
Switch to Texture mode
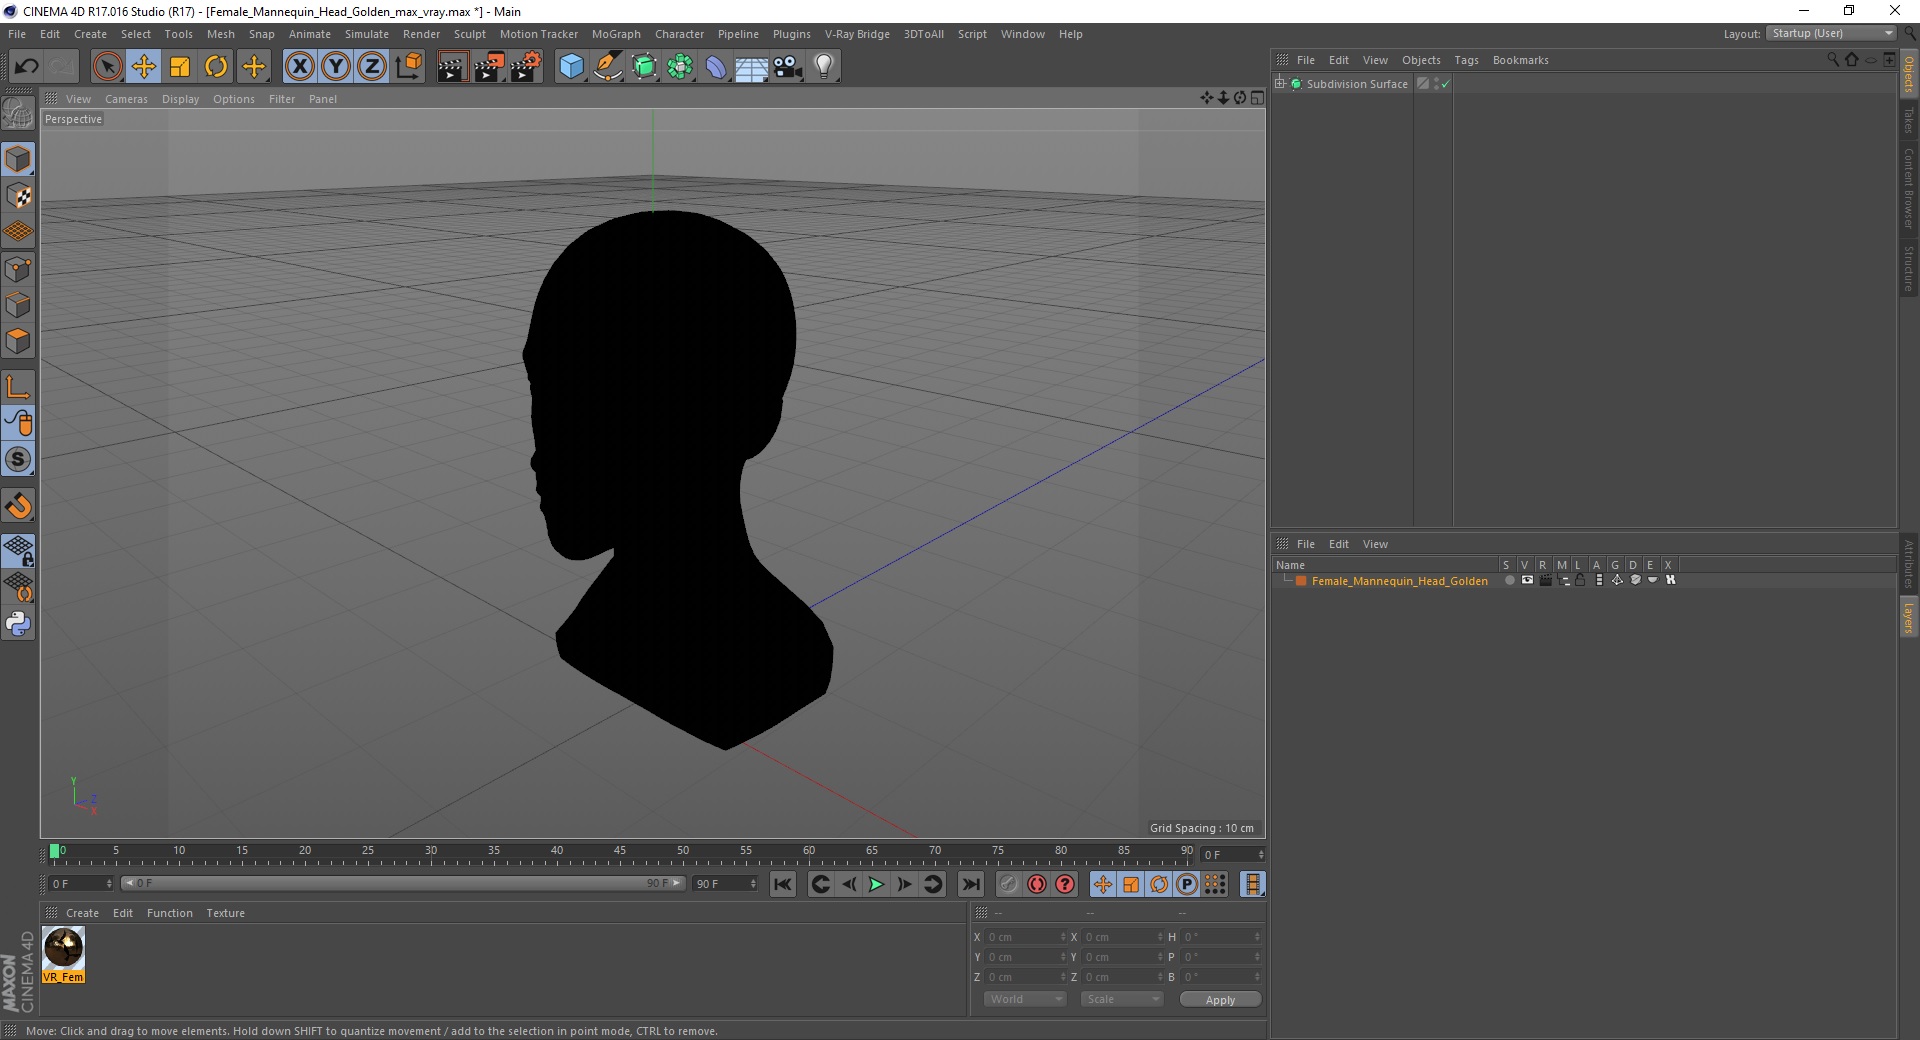tap(18, 195)
